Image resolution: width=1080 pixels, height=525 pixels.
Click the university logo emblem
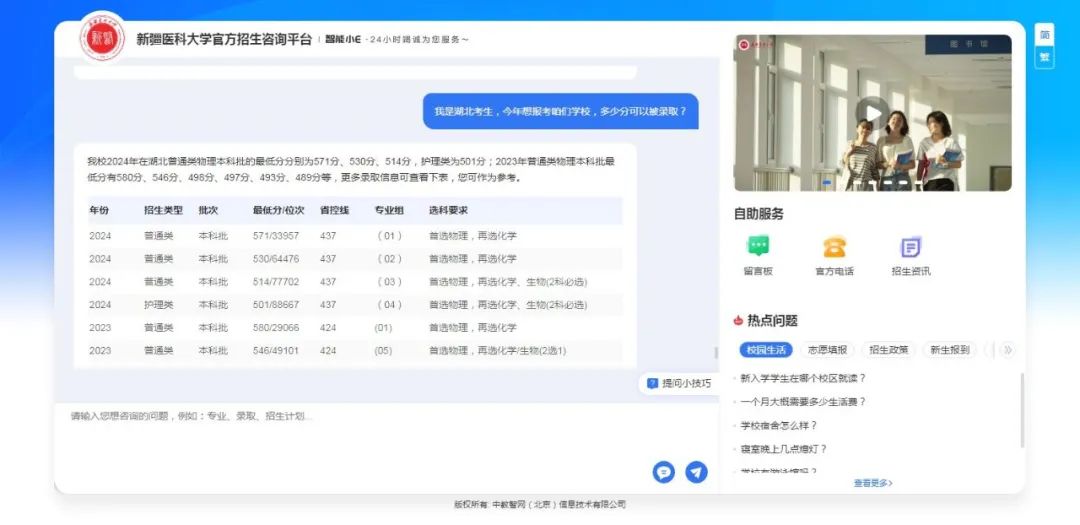(102, 38)
